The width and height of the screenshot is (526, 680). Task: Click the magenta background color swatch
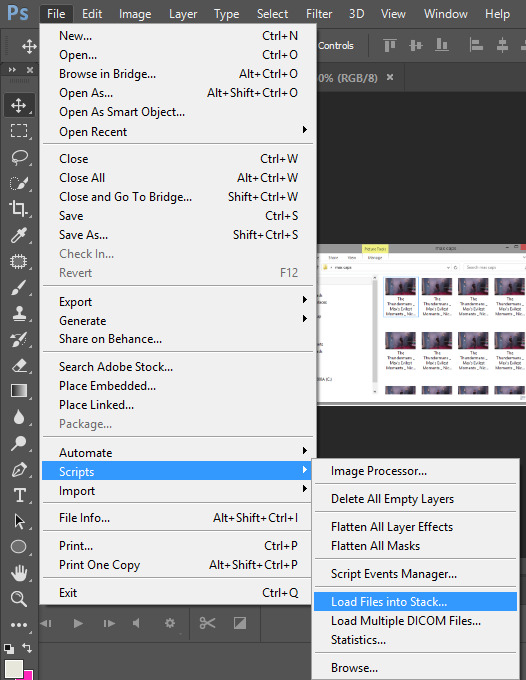coord(29,675)
